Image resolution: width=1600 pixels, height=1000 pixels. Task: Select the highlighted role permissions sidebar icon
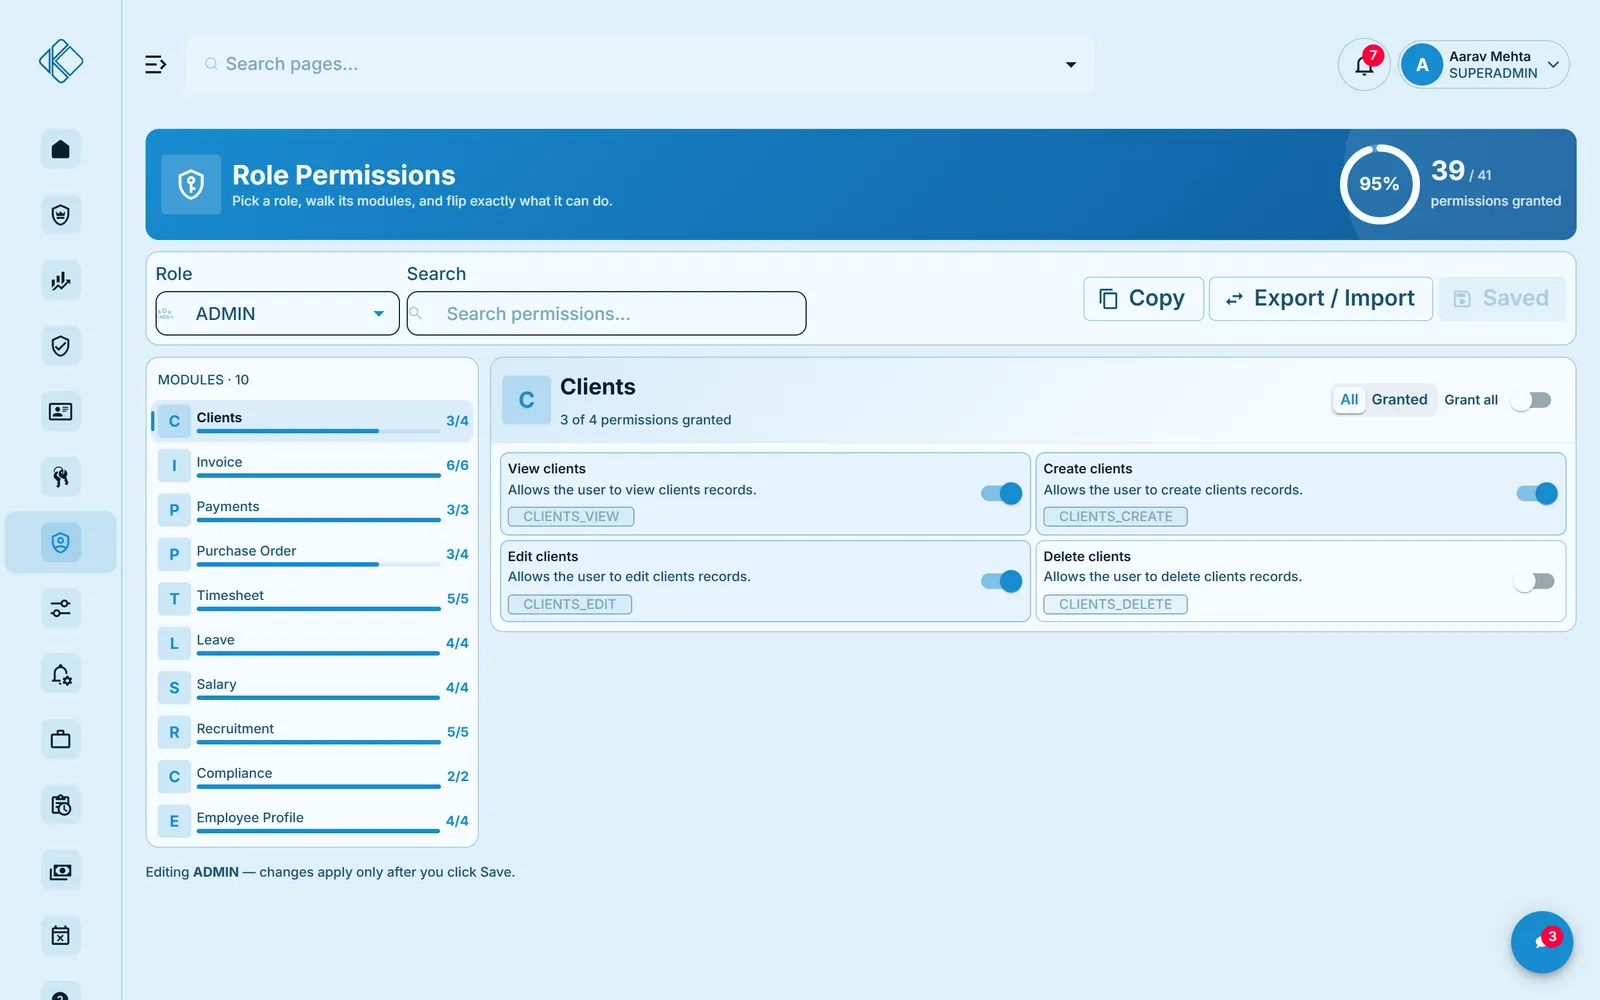tap(61, 543)
